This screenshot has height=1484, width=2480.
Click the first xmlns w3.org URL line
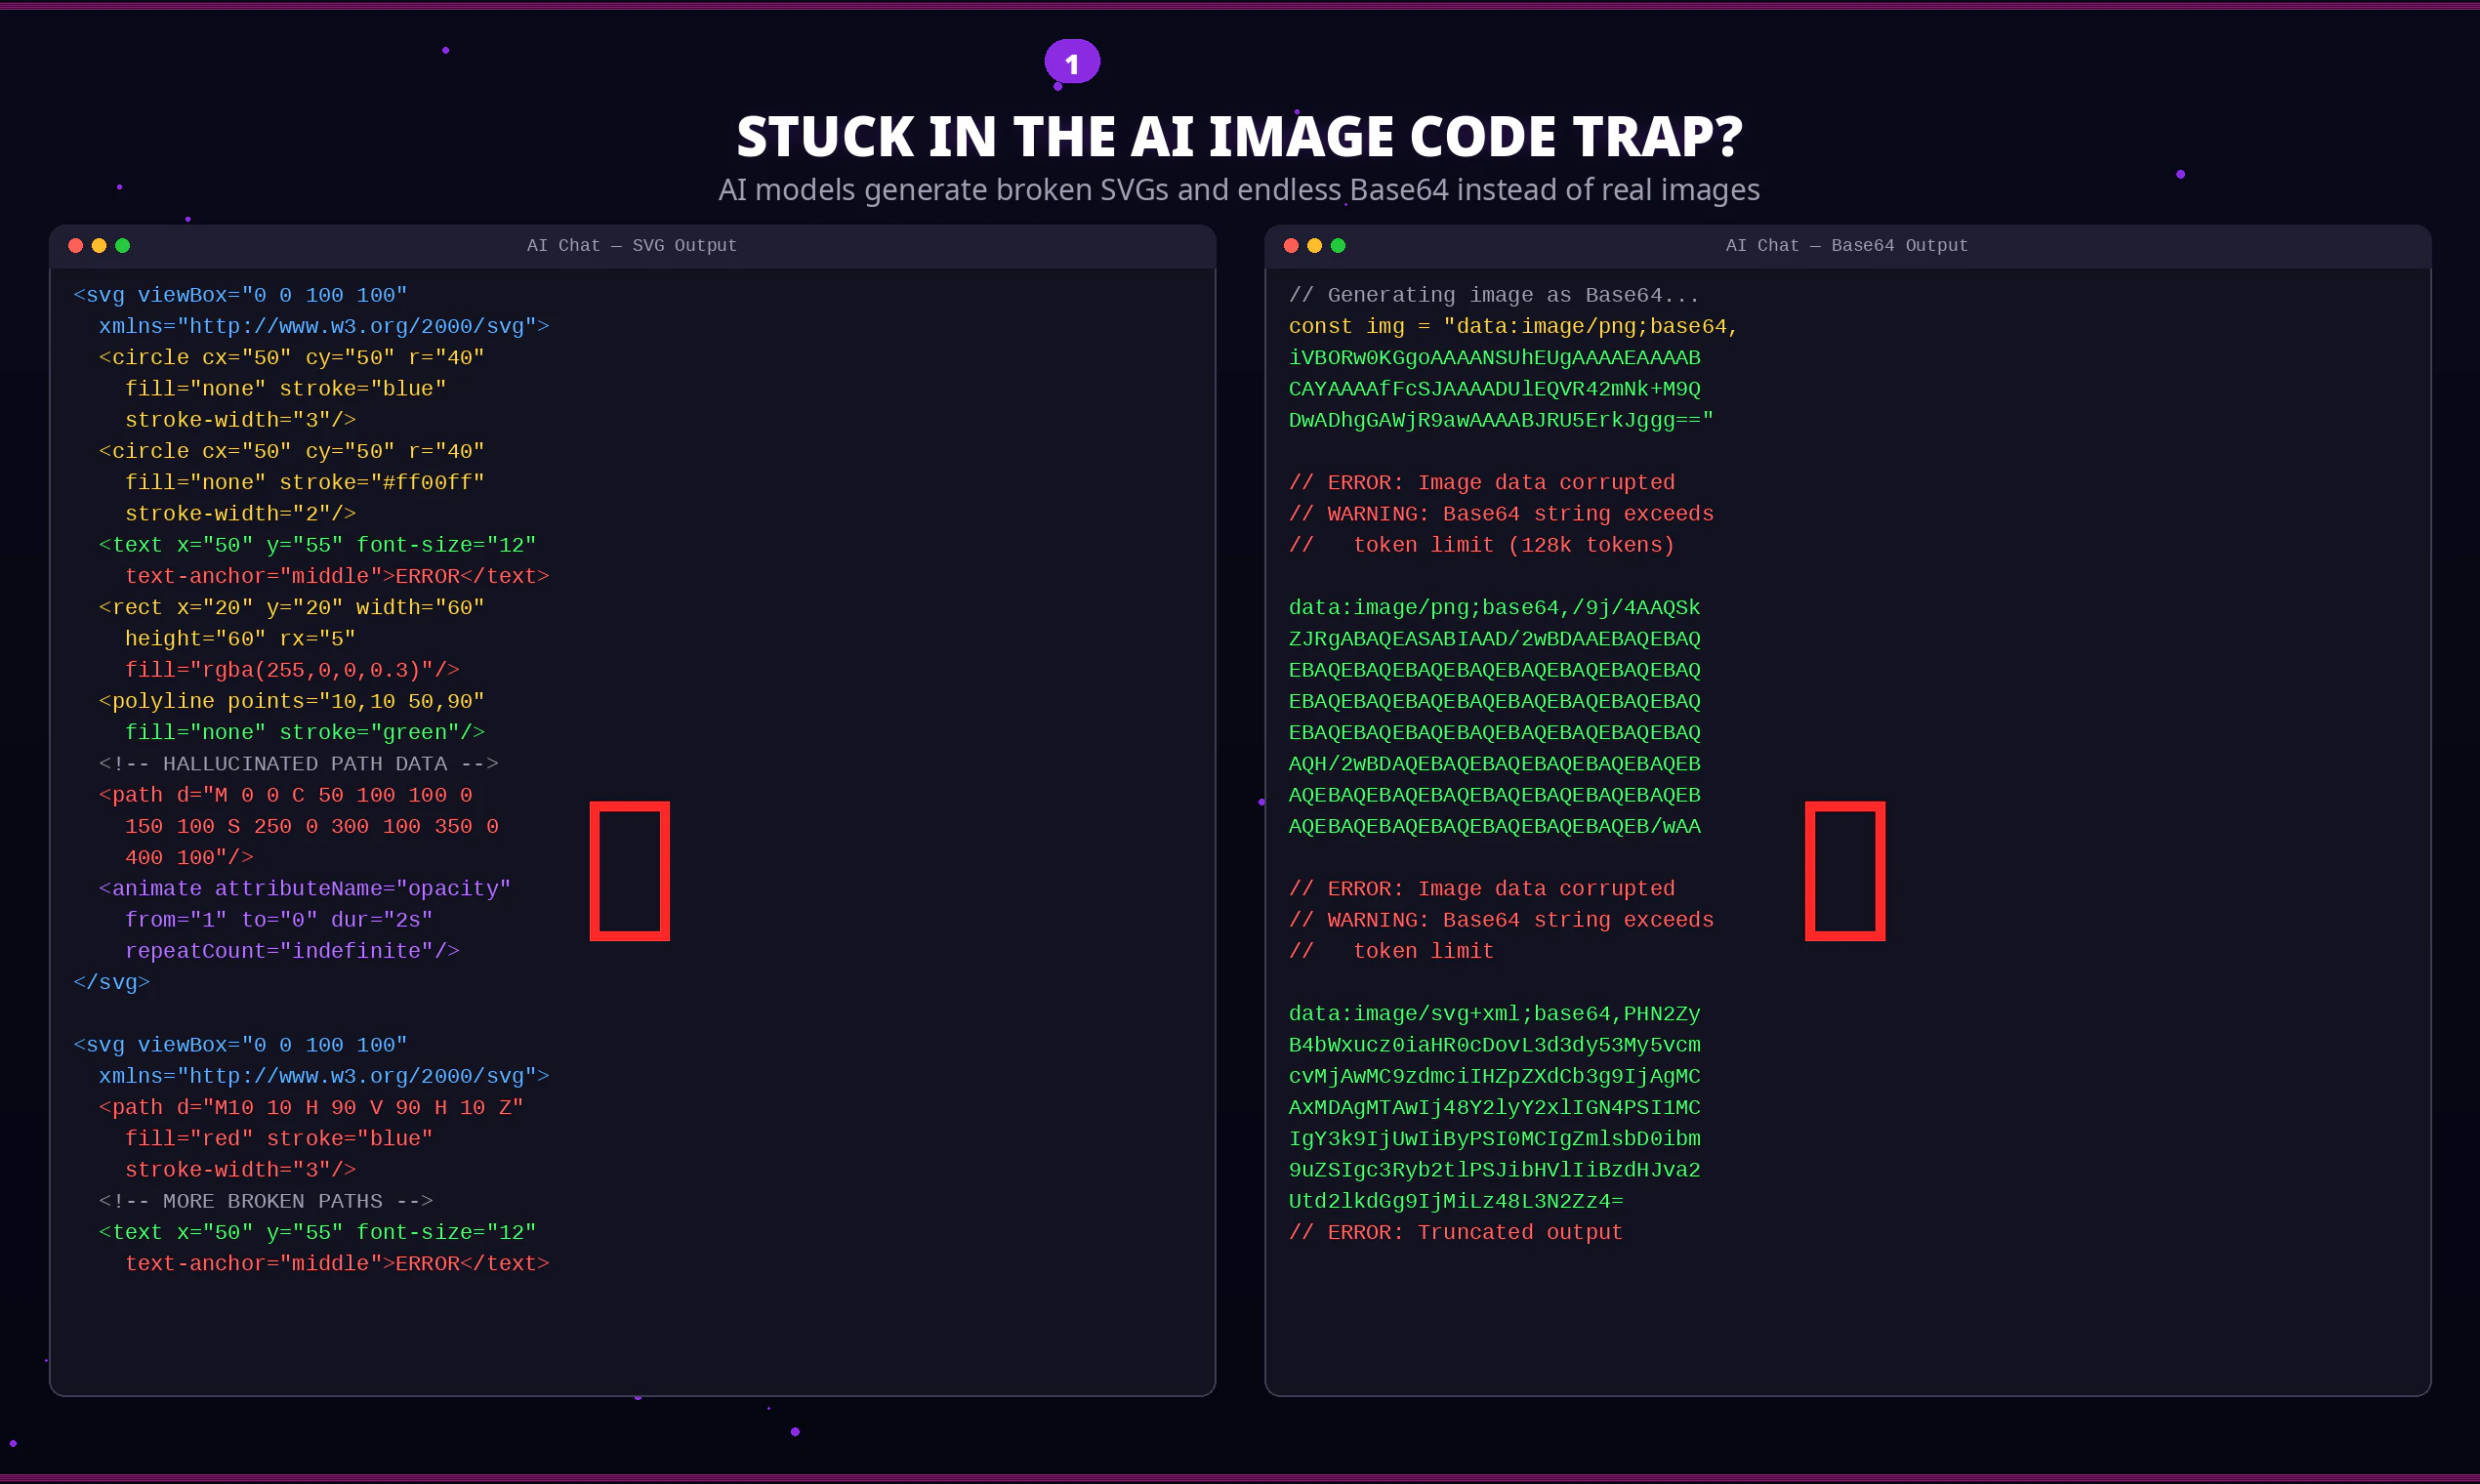pos(323,327)
